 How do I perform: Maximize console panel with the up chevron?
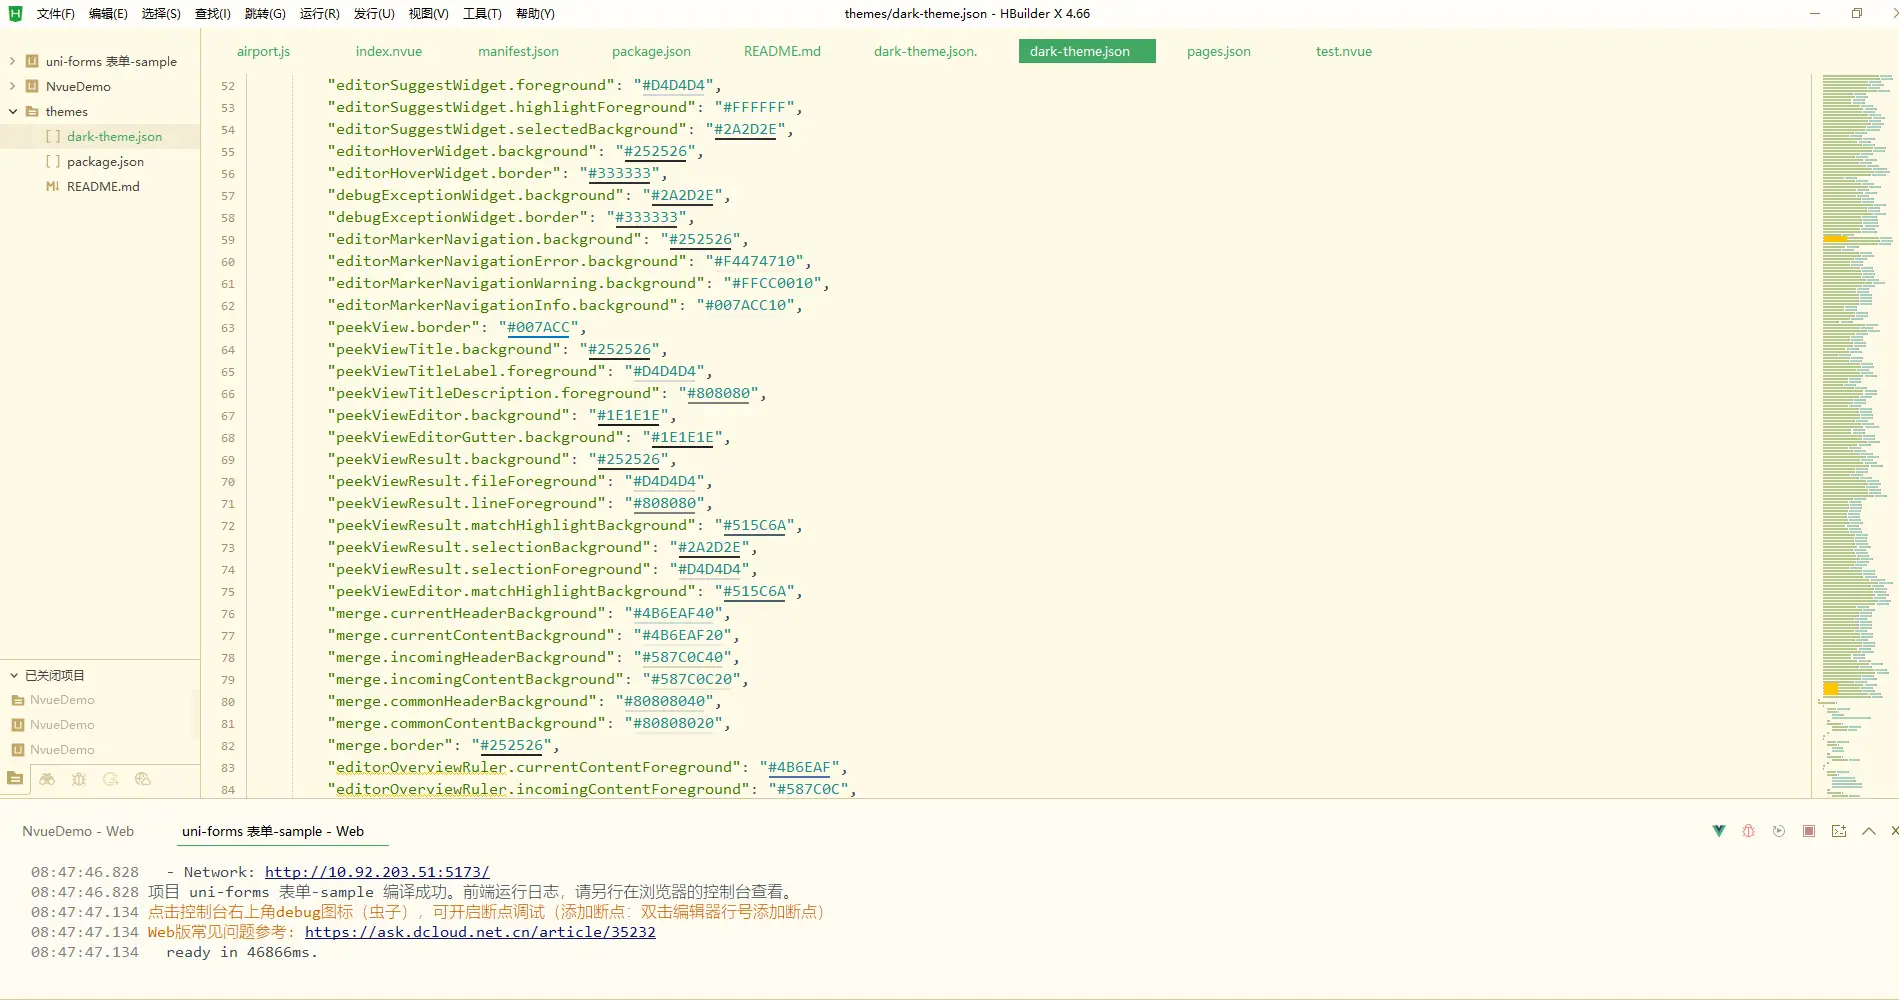point(1868,831)
